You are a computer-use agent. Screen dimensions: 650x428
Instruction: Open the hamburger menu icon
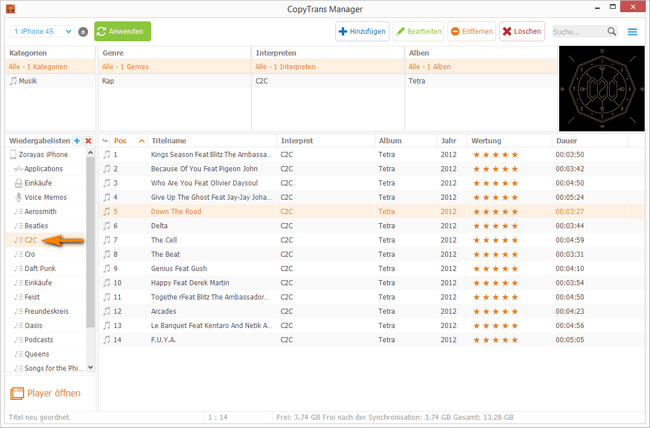pos(632,32)
